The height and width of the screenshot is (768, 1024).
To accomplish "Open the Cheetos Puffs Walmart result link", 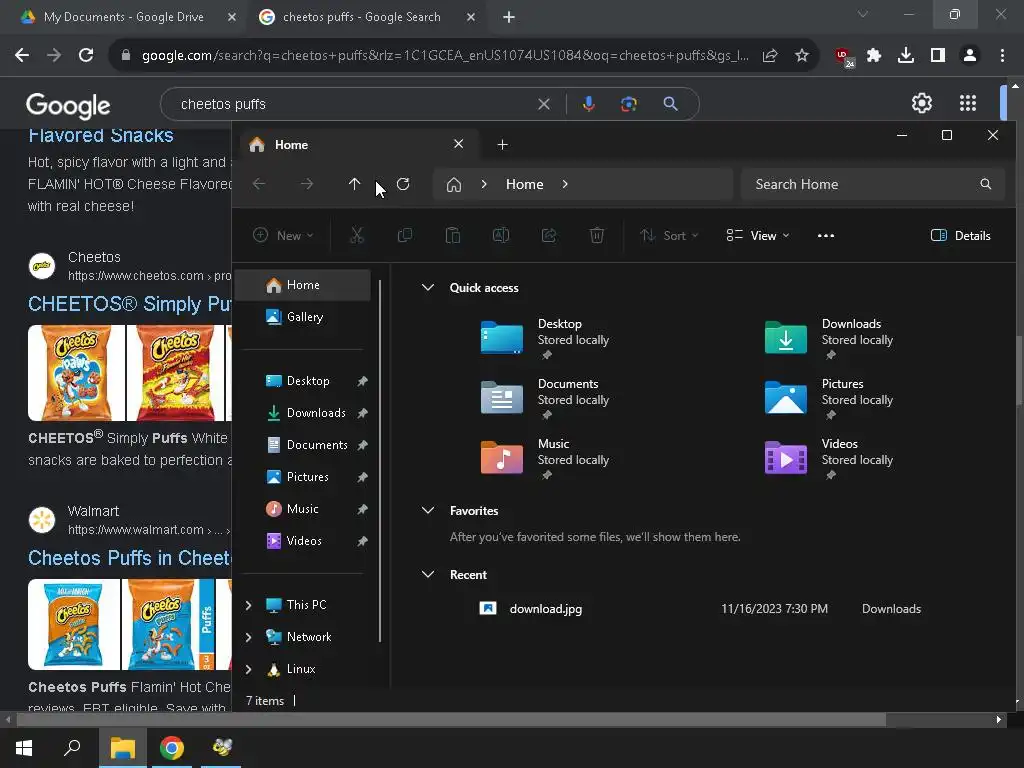I will 130,558.
